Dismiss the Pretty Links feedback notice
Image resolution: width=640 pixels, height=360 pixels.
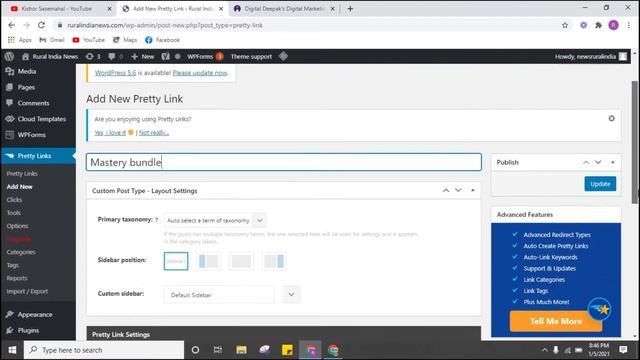point(611,118)
